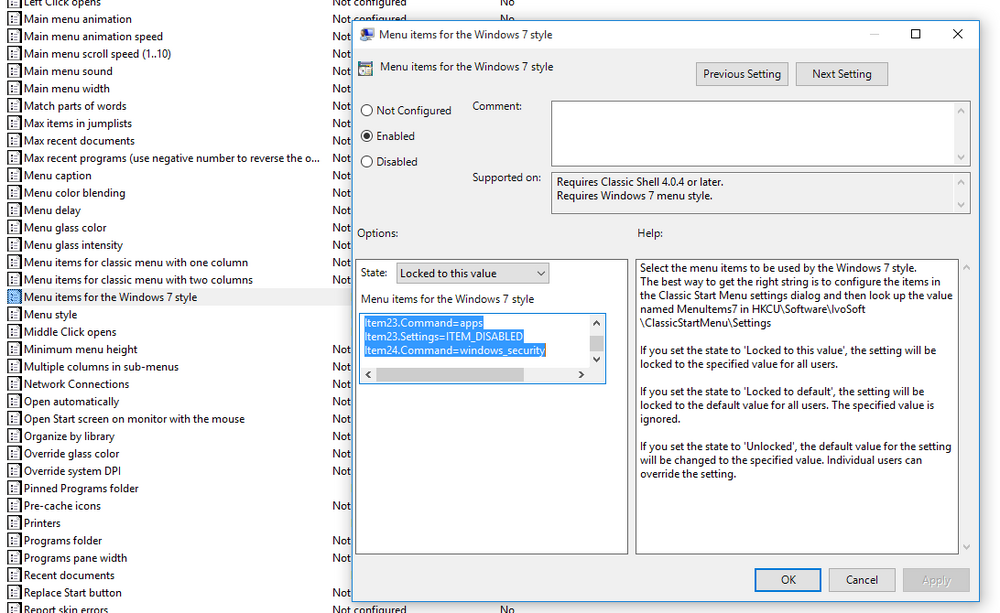Image resolution: width=1000 pixels, height=613 pixels.
Task: Click the policy icon beside Network Connections
Action: click(14, 384)
